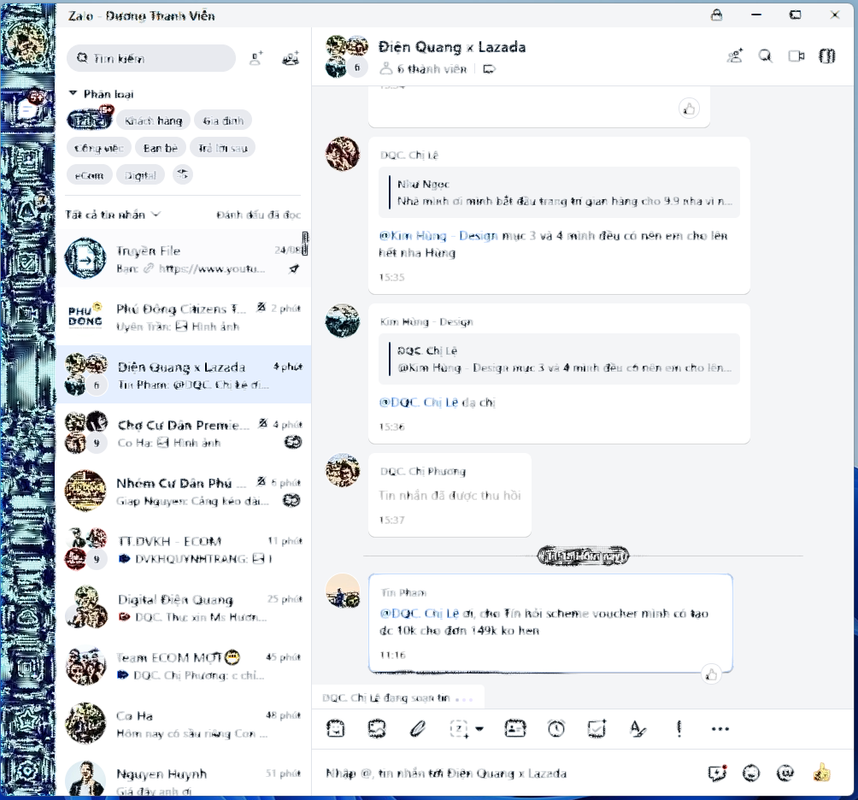Like the message at the top of chat

click(x=689, y=108)
